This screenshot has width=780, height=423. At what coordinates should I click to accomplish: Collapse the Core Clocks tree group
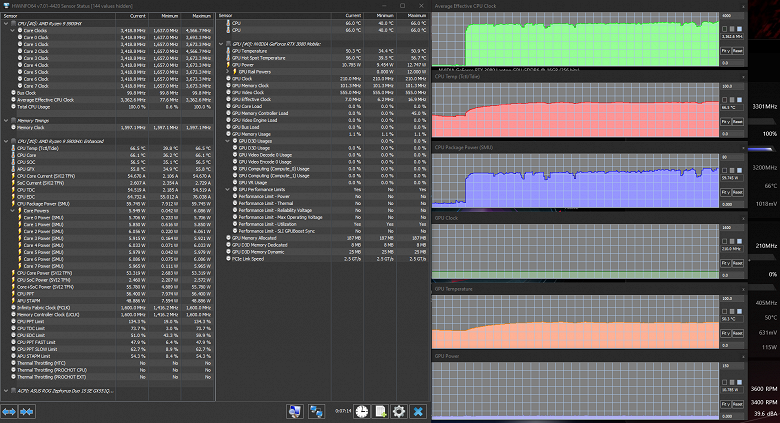click(12, 31)
